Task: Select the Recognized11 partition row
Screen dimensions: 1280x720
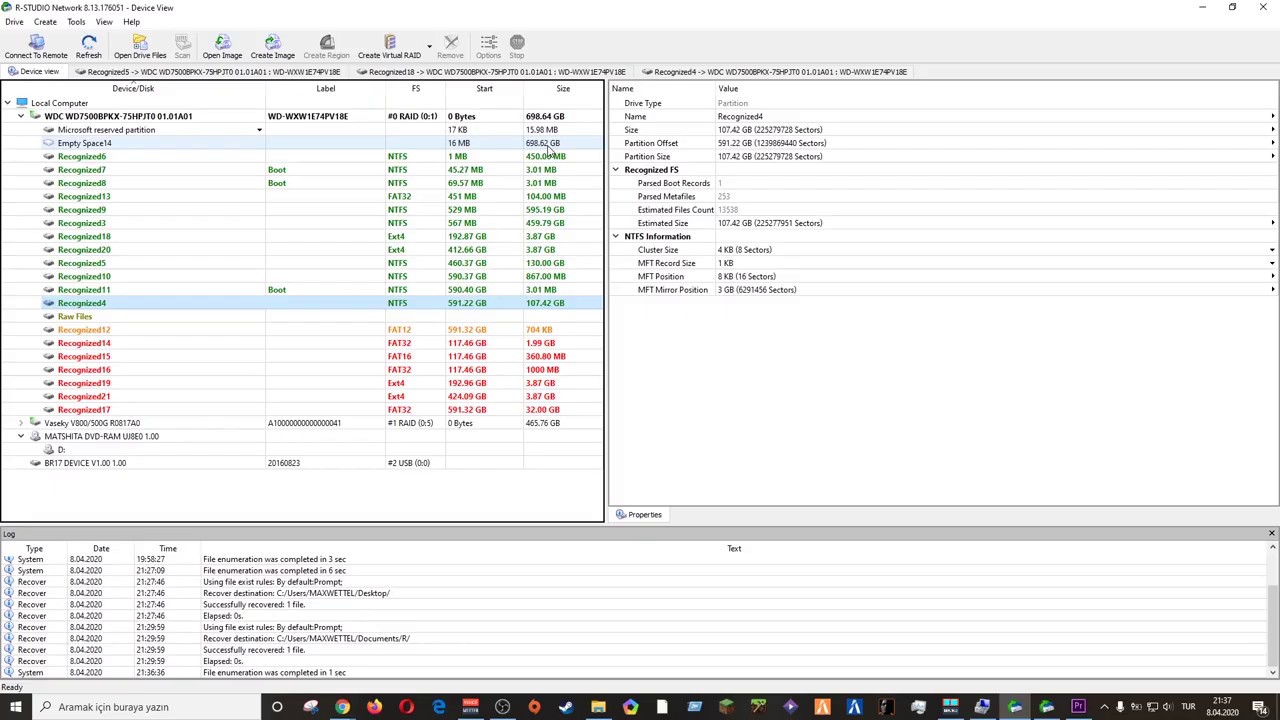Action: [x=302, y=290]
